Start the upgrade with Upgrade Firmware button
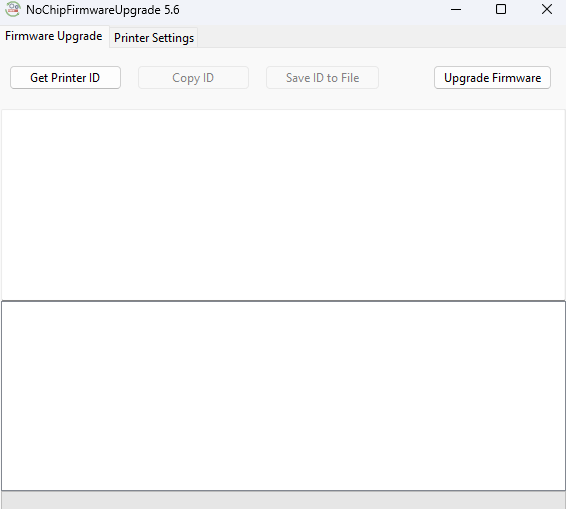566x509 pixels. tap(492, 78)
